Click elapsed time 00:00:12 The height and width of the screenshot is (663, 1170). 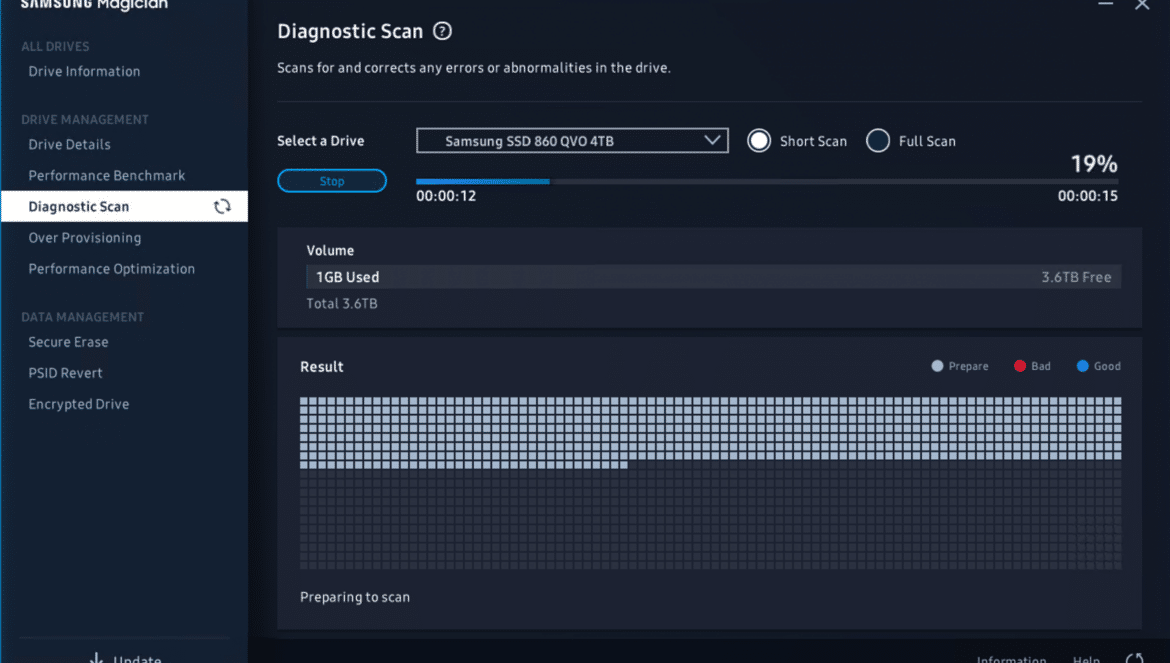pyautogui.click(x=446, y=196)
